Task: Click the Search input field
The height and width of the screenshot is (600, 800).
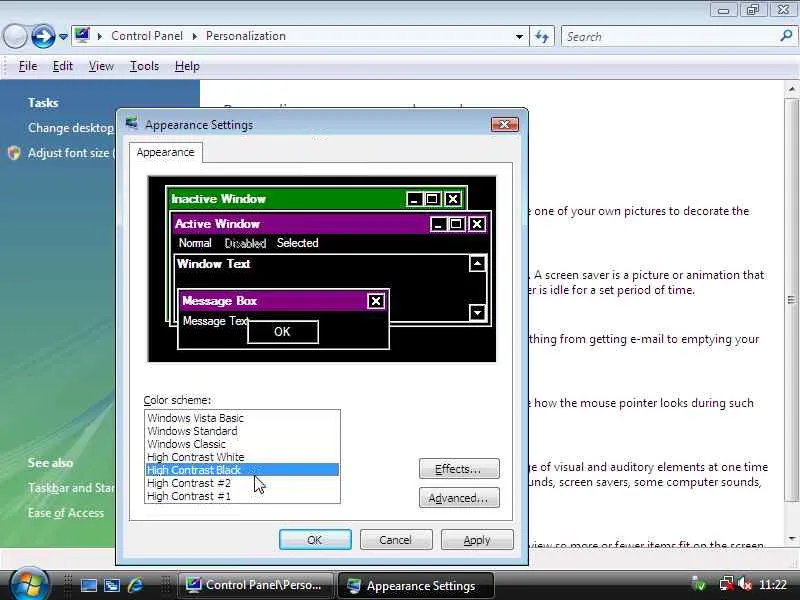Action: (669, 37)
